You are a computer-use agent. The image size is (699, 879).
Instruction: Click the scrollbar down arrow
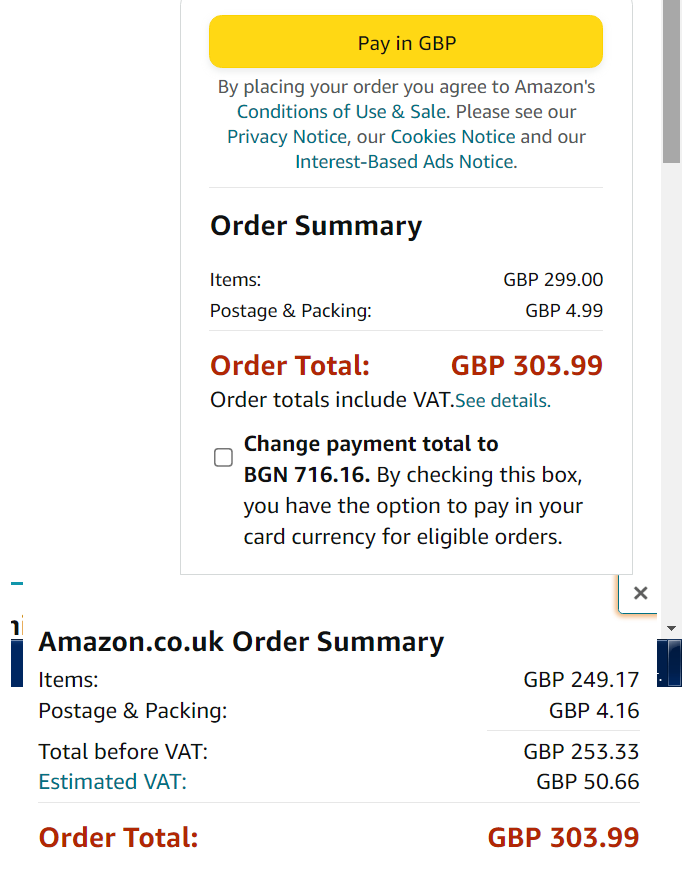point(672,628)
